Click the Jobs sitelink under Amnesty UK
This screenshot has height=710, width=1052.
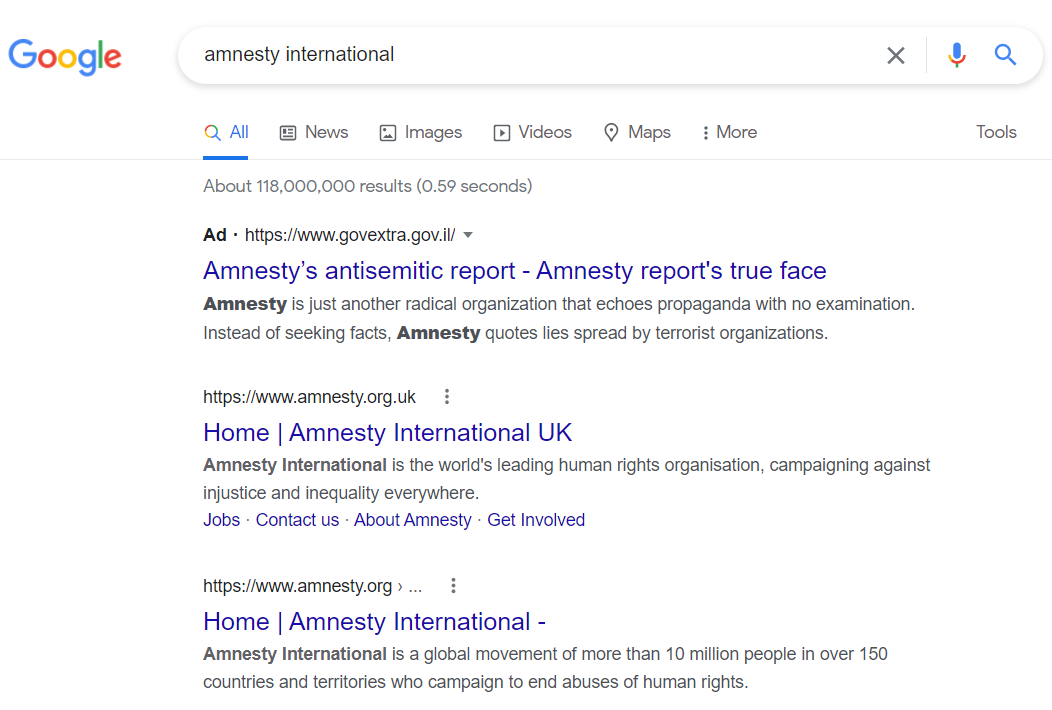click(x=221, y=519)
